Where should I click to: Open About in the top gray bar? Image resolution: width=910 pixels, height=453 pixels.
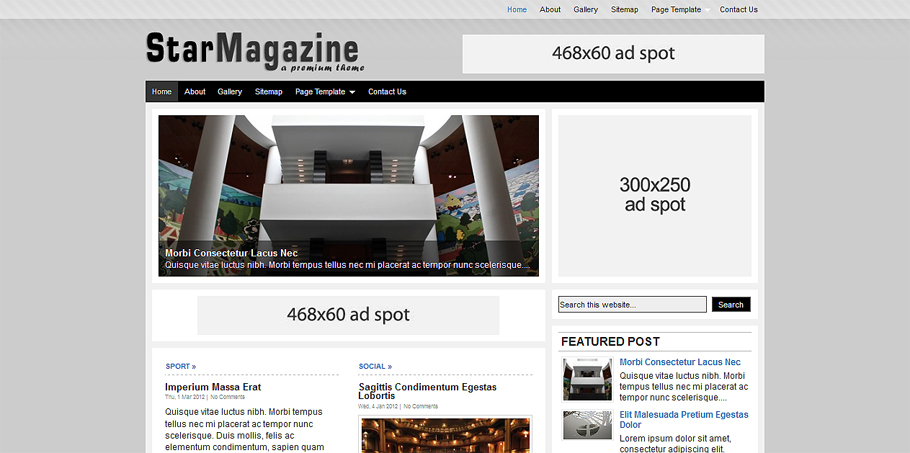coord(550,9)
